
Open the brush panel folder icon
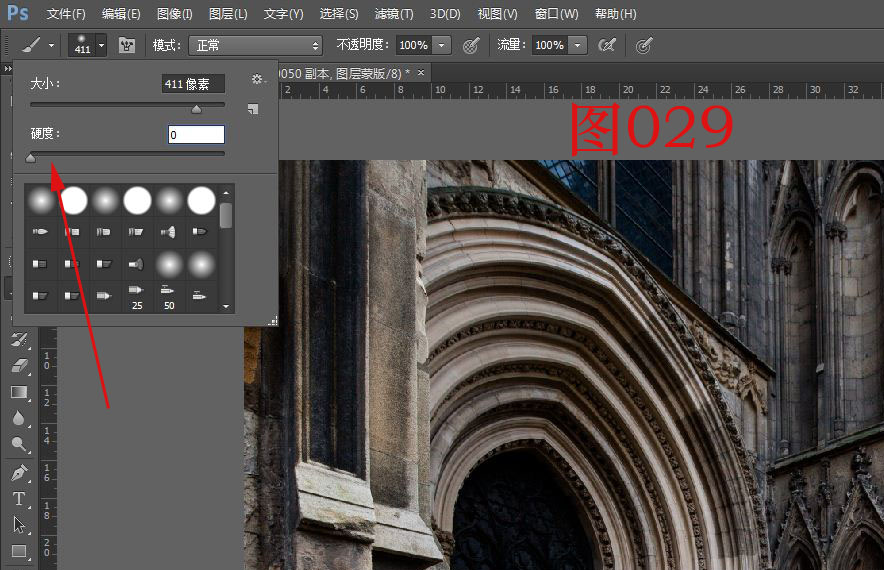(127, 45)
